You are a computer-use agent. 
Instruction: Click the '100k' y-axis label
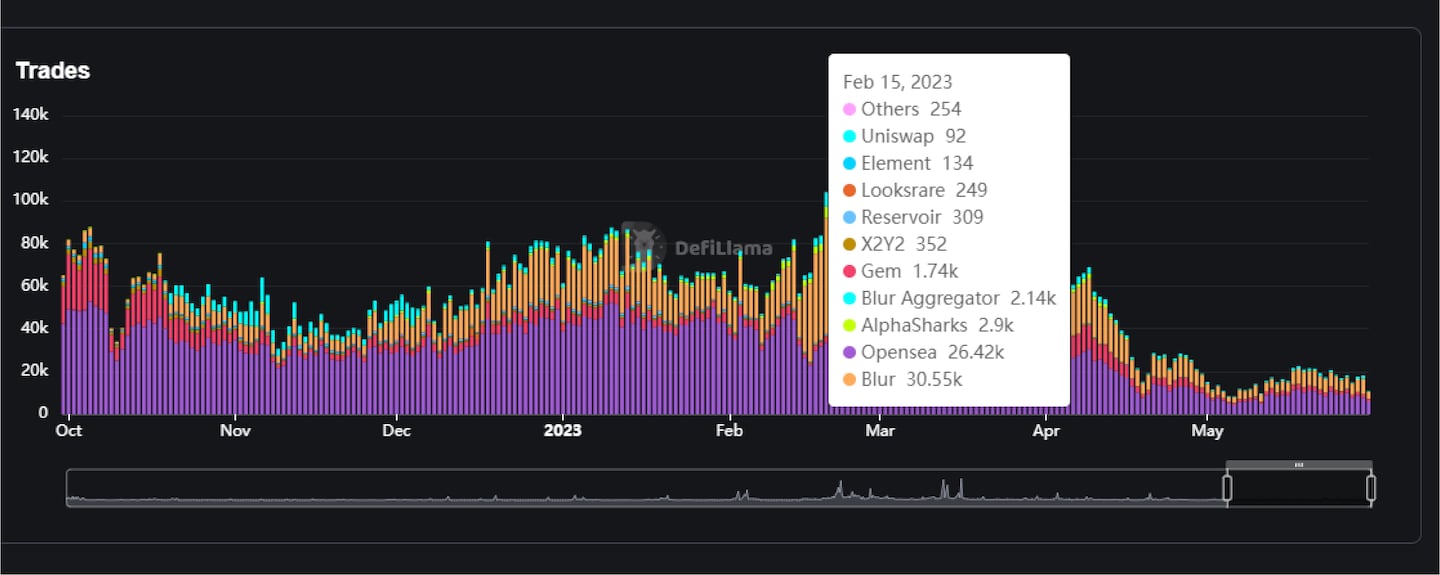[x=31, y=200]
